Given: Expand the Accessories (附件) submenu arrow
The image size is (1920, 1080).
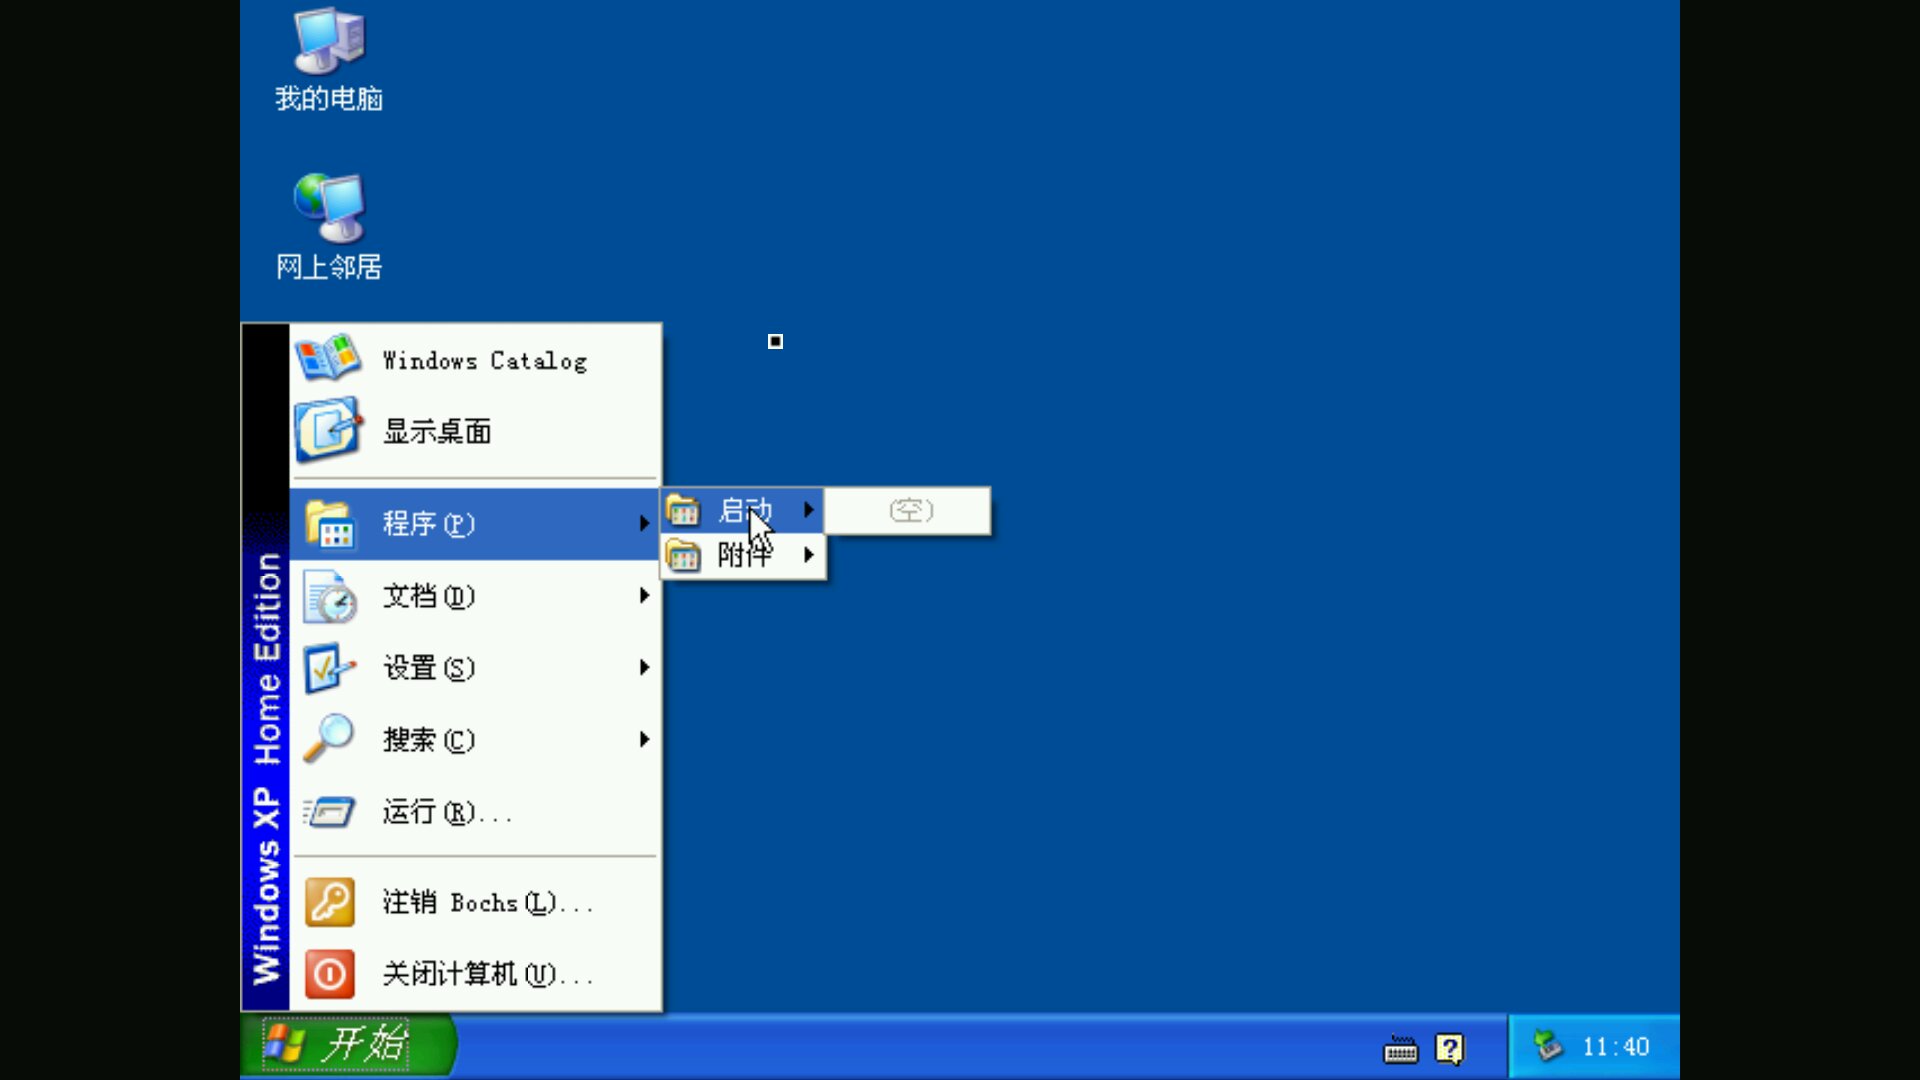Looking at the screenshot, I should [808, 555].
